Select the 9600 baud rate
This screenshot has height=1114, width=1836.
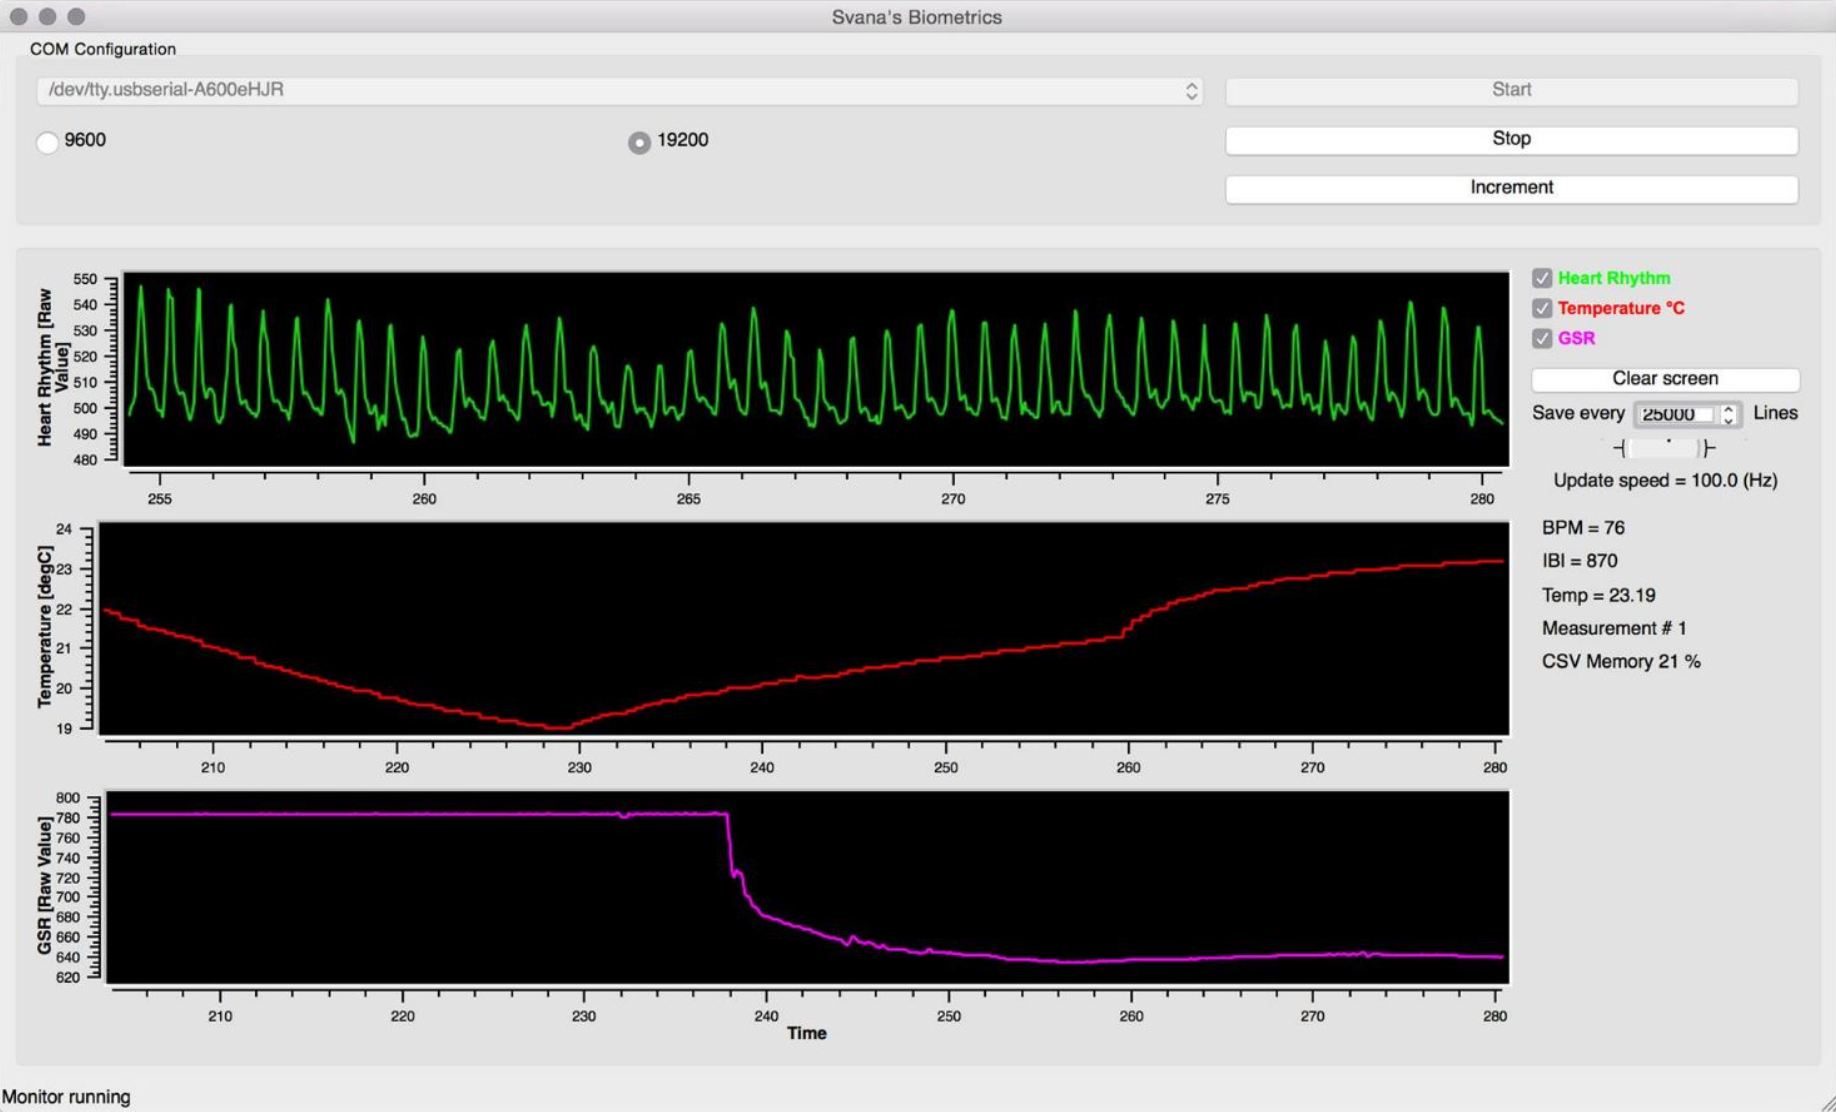tap(46, 142)
